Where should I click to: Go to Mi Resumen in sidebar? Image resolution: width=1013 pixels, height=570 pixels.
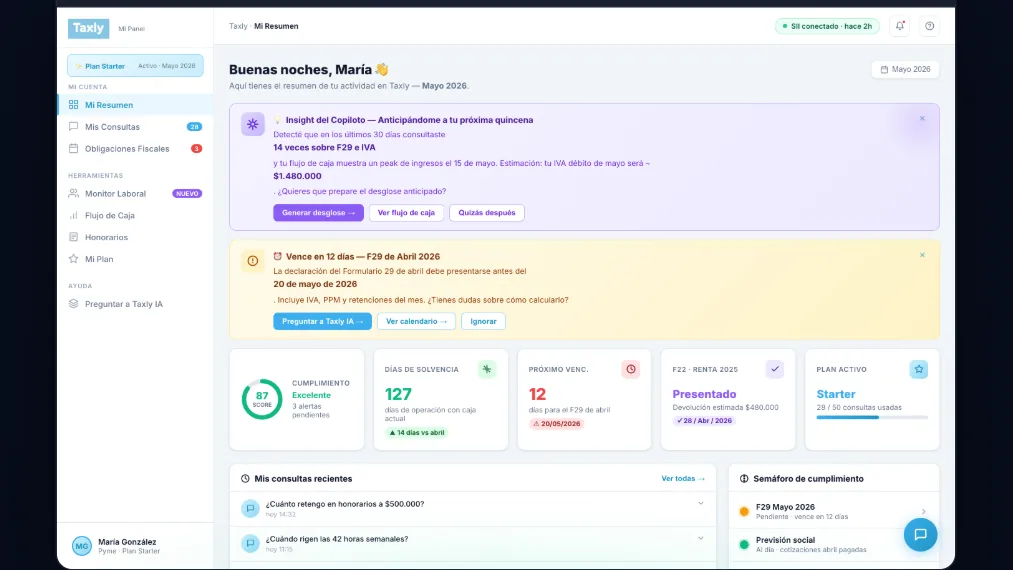(x=135, y=105)
